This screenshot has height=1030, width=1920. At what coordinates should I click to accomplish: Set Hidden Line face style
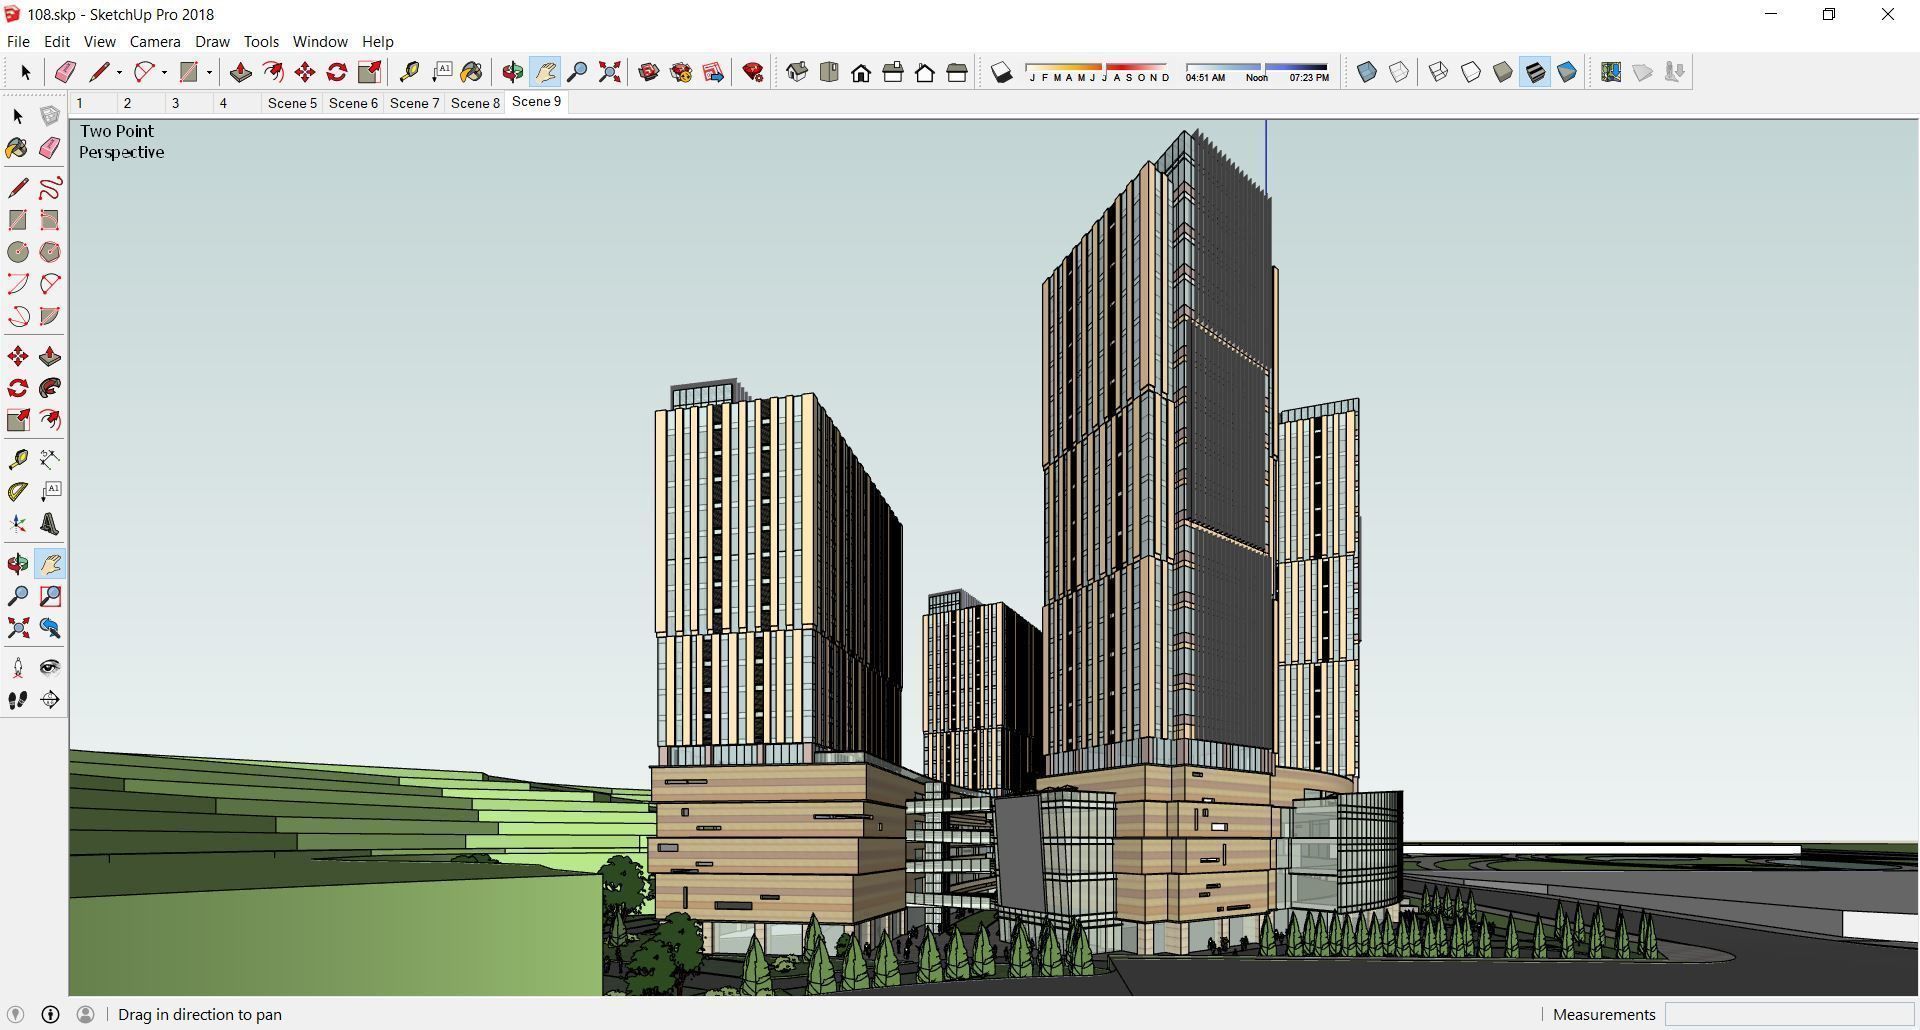click(1471, 72)
